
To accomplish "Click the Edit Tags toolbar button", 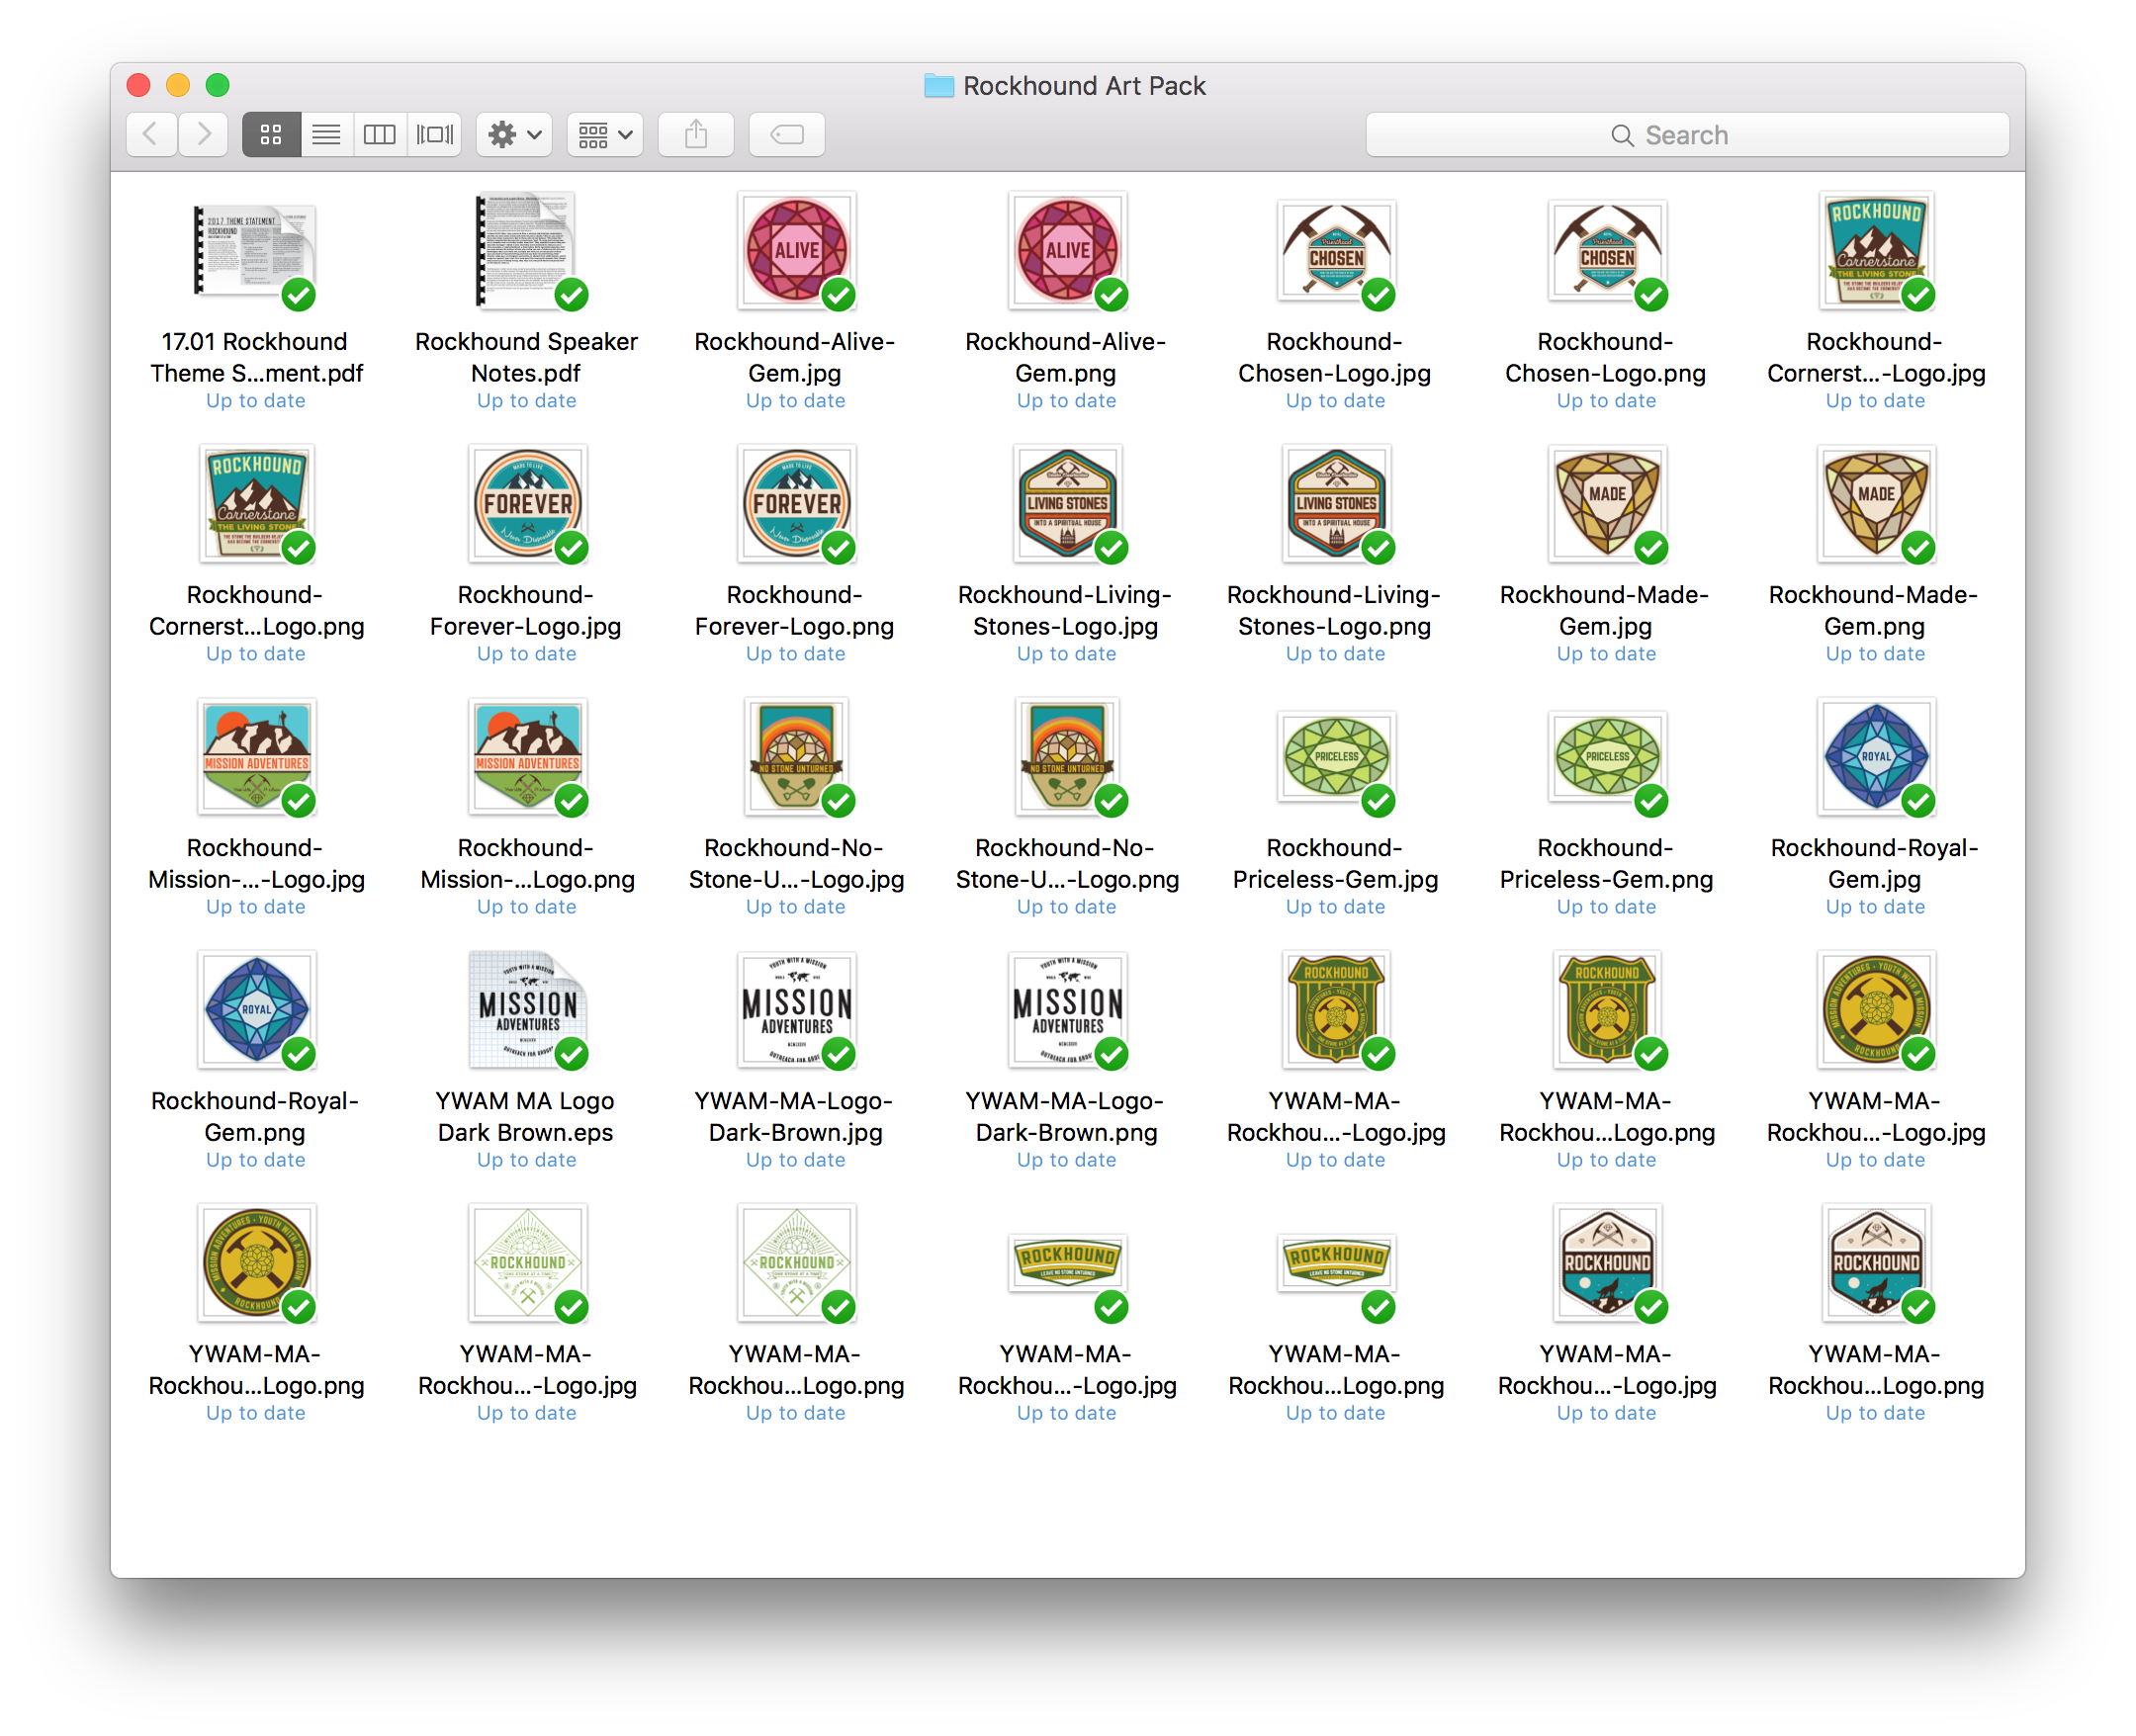I will pos(787,135).
